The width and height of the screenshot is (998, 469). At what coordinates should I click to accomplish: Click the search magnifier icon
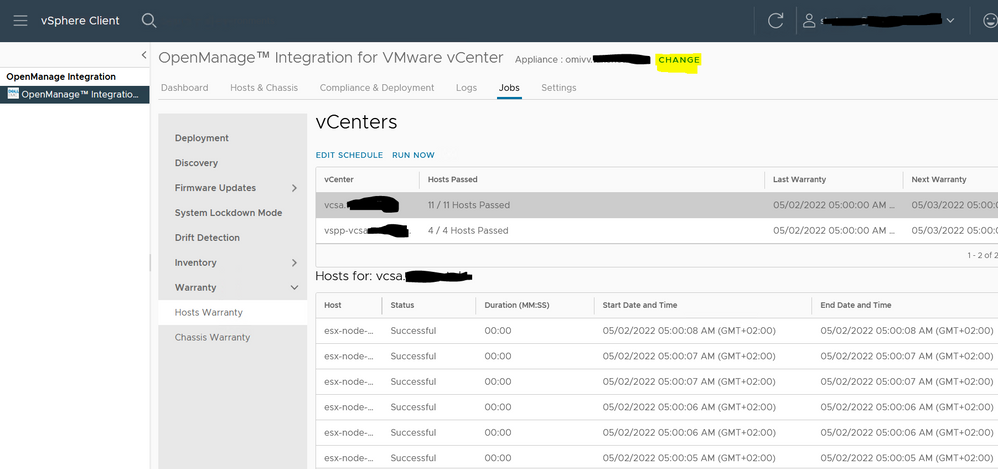[149, 20]
